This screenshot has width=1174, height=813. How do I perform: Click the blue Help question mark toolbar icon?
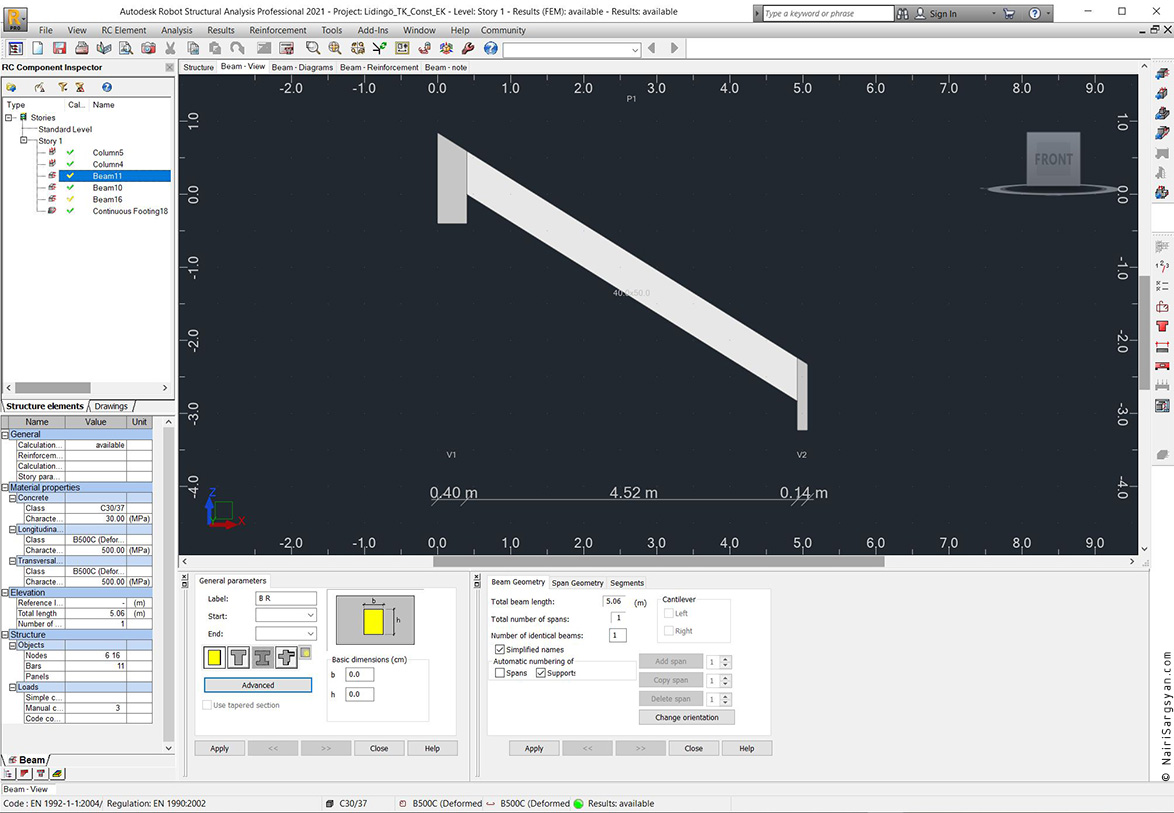(490, 48)
